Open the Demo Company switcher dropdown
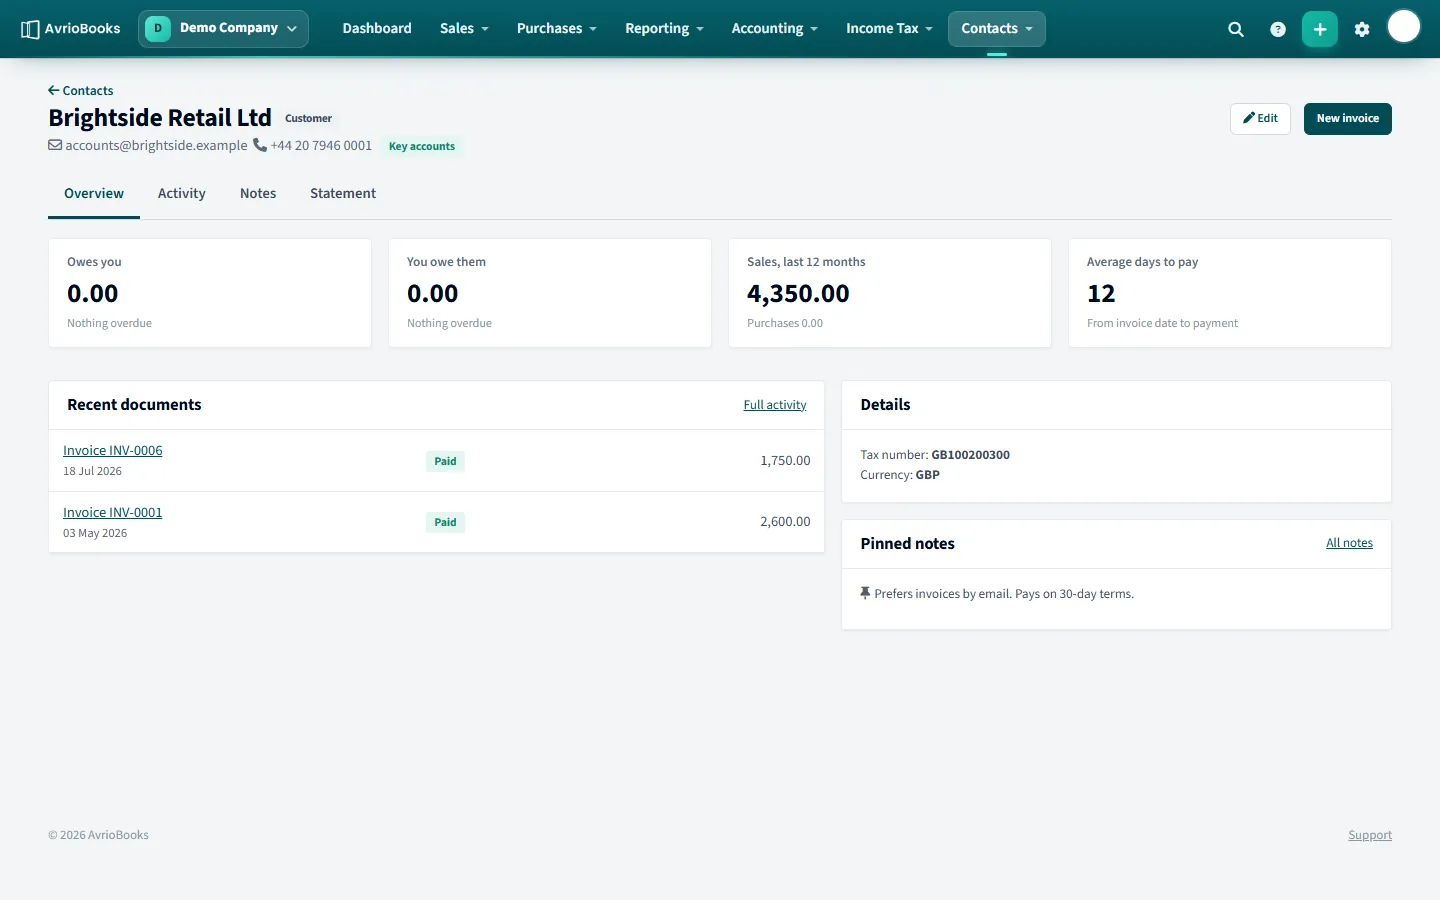1440x900 pixels. pyautogui.click(x=223, y=29)
